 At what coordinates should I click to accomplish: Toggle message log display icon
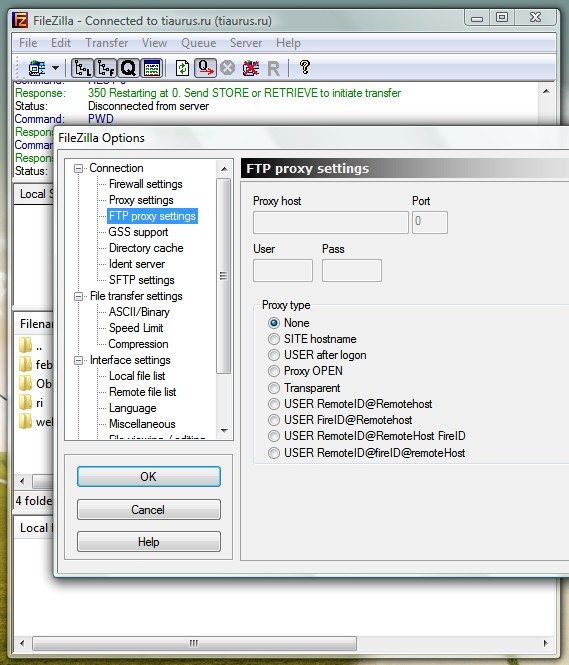pyautogui.click(x=152, y=68)
